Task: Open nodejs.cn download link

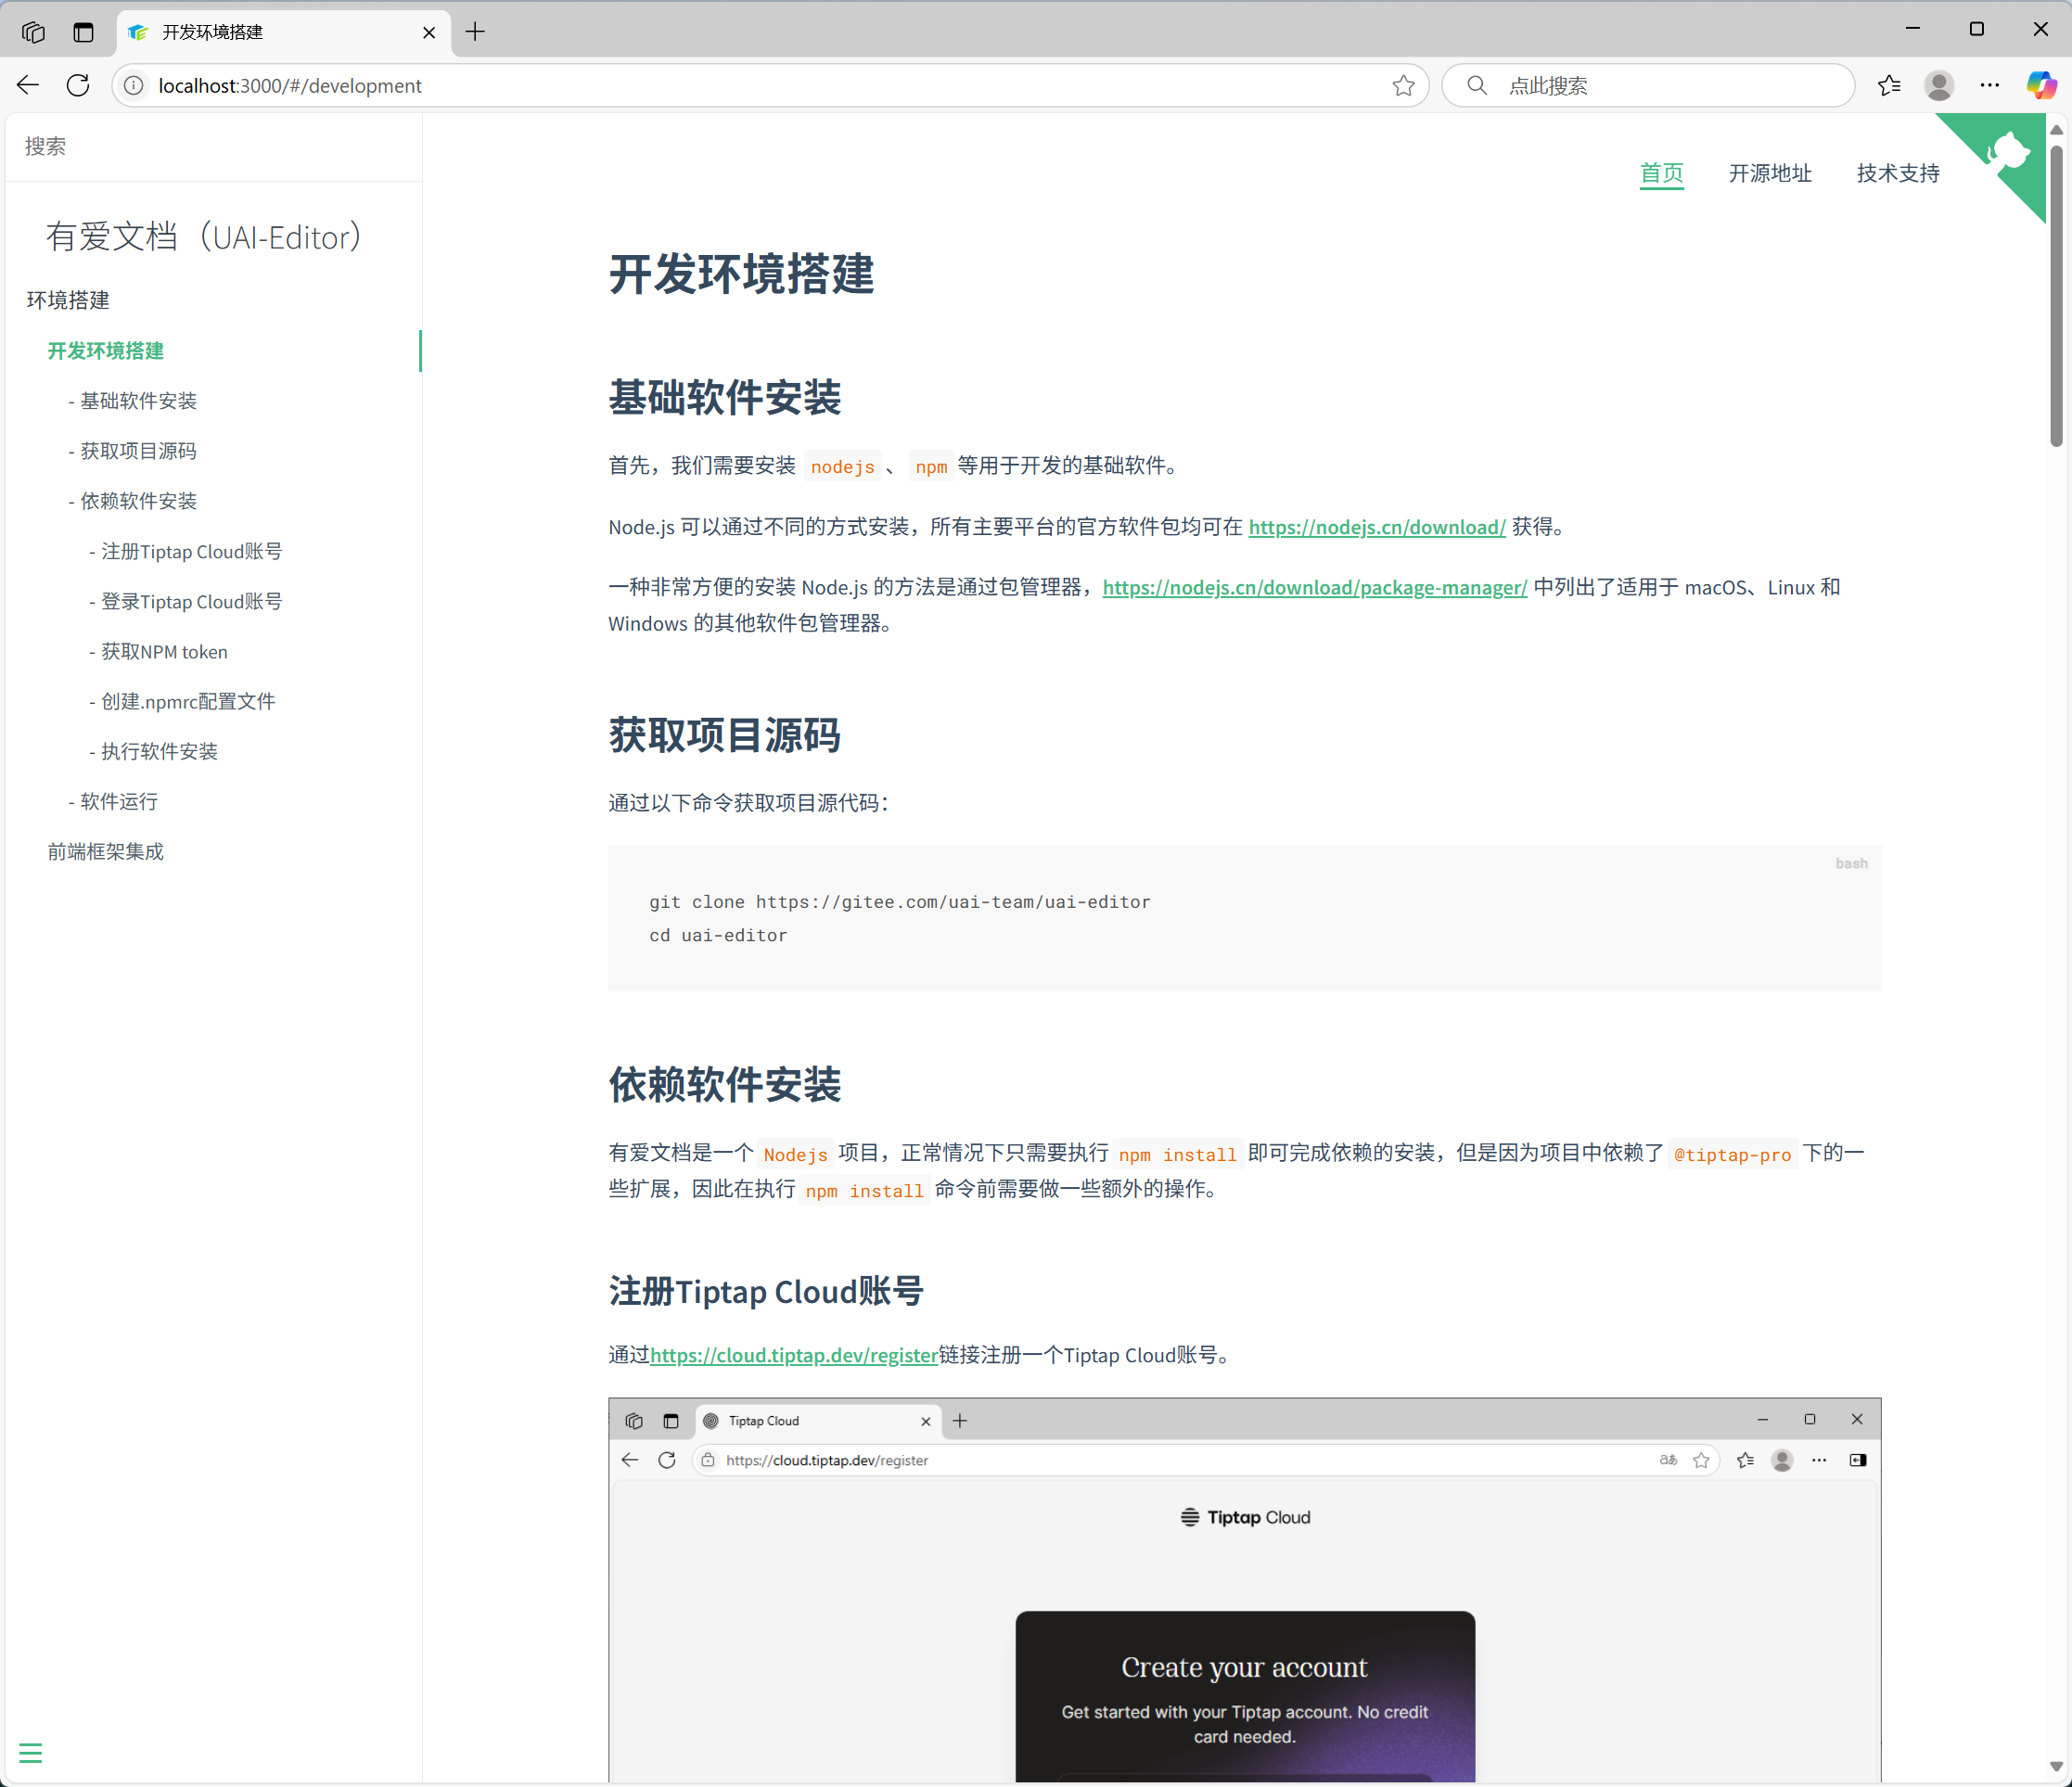Action: [1376, 527]
